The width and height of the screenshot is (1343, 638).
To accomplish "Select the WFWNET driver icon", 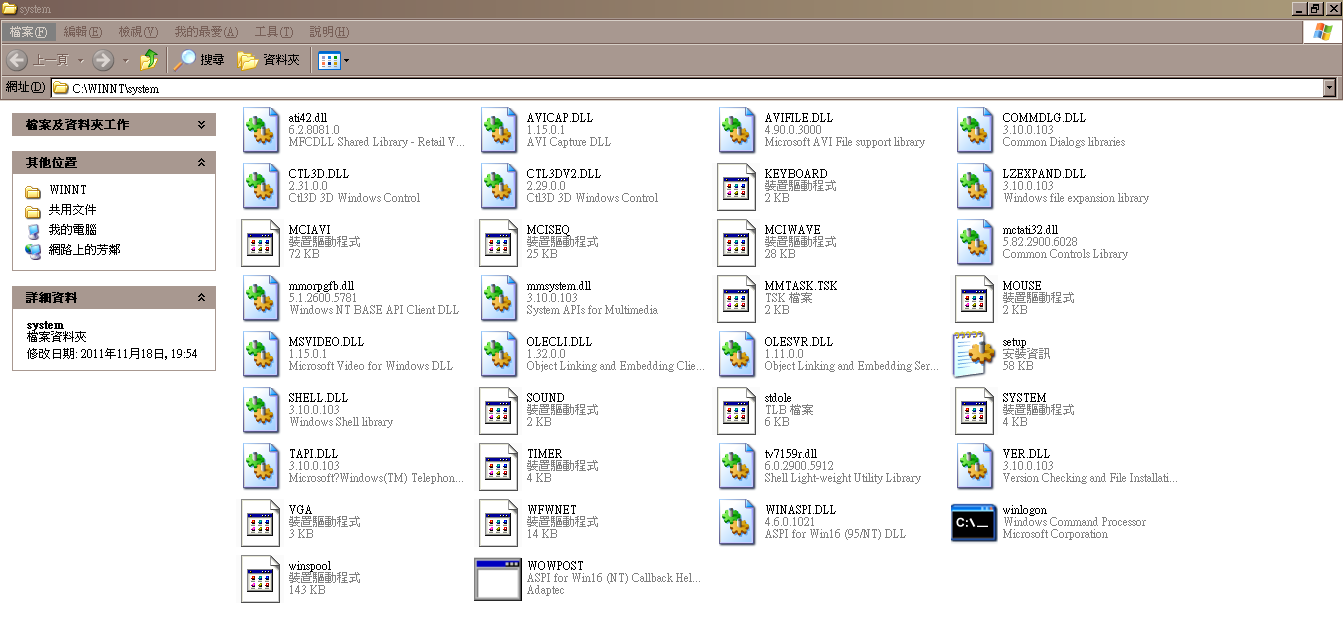I will pos(499,522).
